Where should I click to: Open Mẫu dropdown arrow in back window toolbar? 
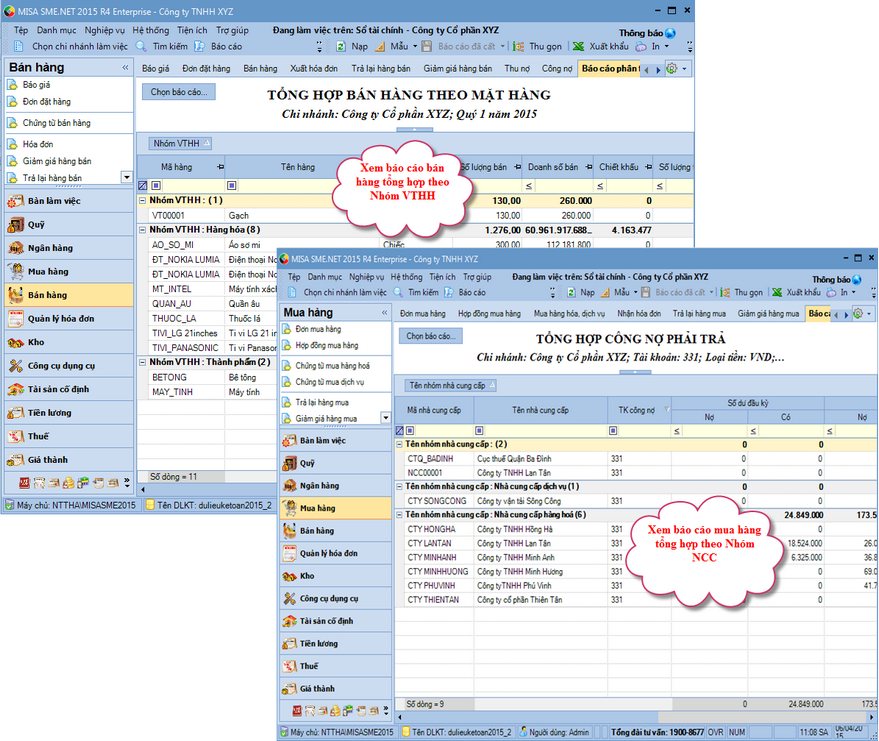(x=415, y=47)
